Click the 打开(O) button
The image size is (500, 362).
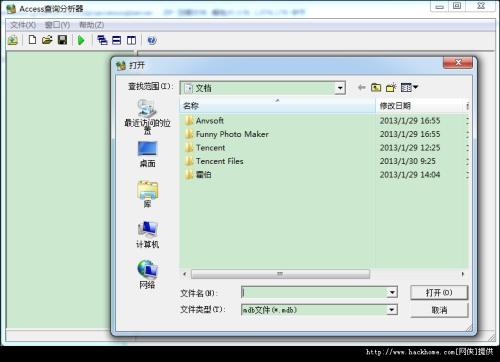[x=439, y=293]
